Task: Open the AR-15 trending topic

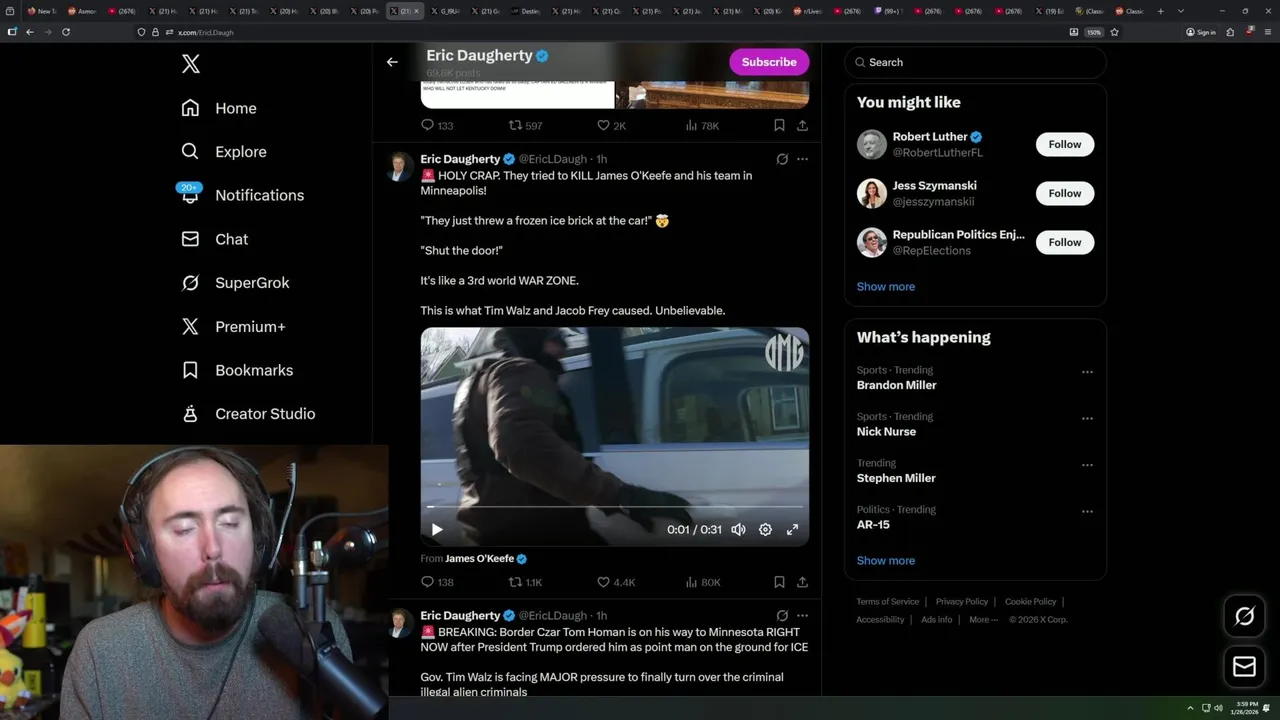Action: pos(873,524)
